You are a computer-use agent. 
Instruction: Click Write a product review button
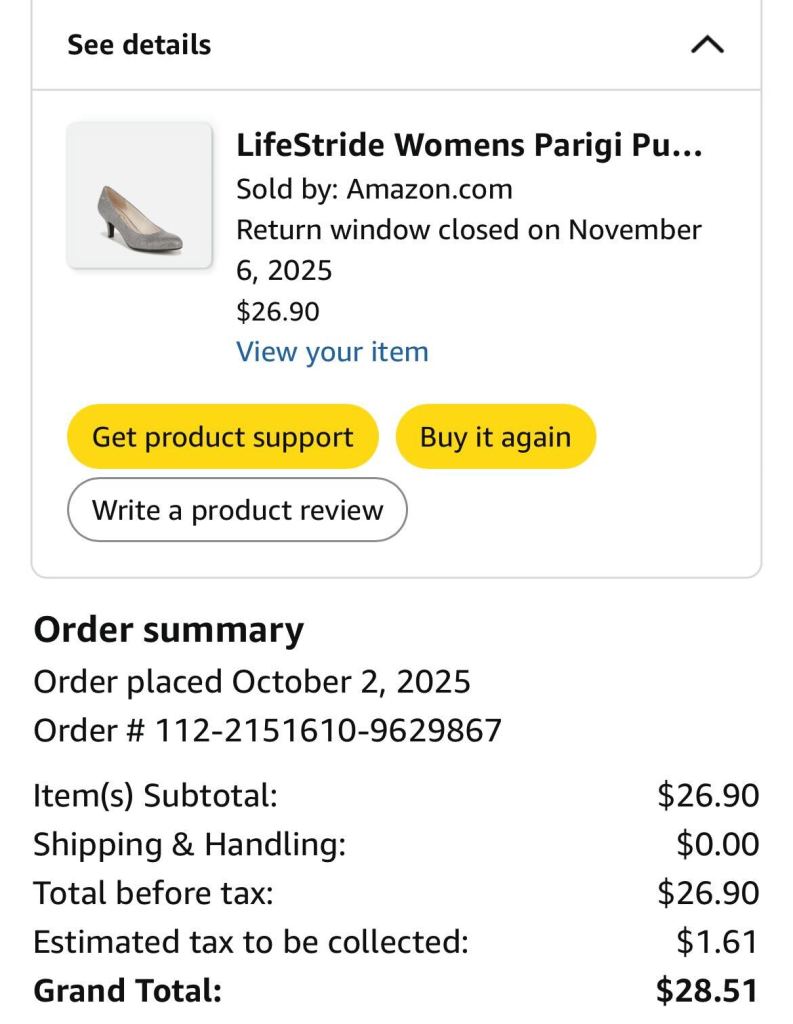237,510
